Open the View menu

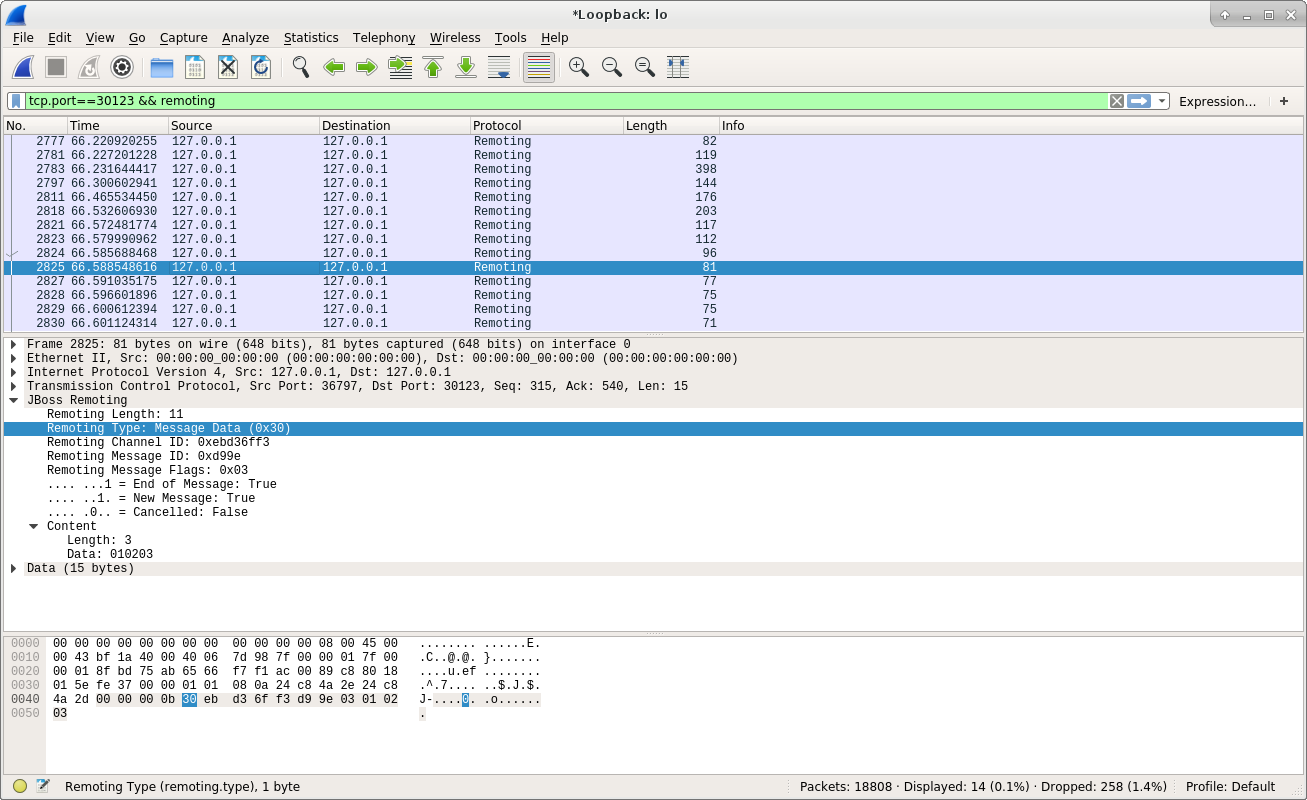[x=100, y=37]
